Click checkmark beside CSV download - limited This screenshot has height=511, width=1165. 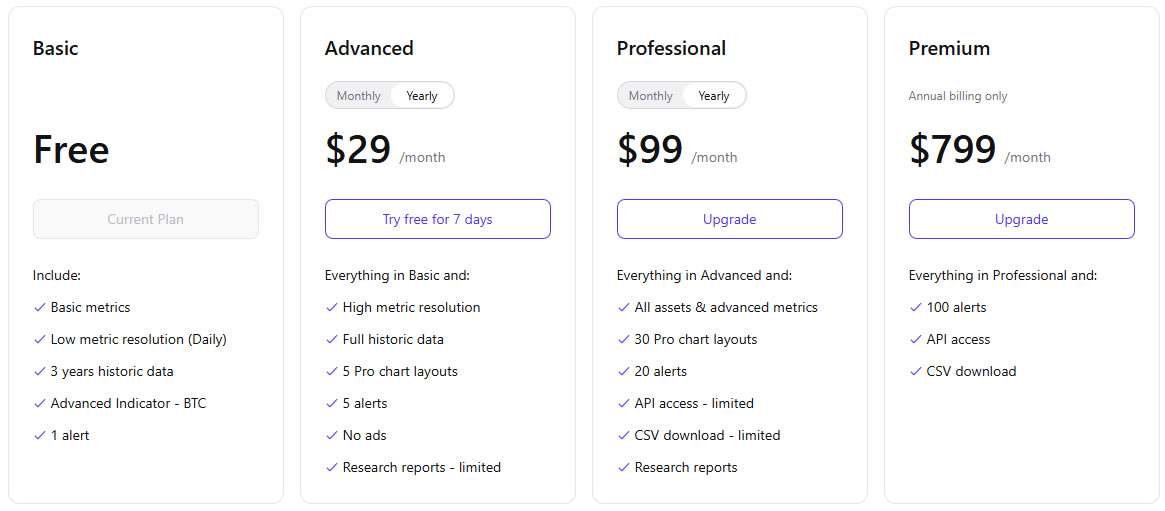(624, 435)
